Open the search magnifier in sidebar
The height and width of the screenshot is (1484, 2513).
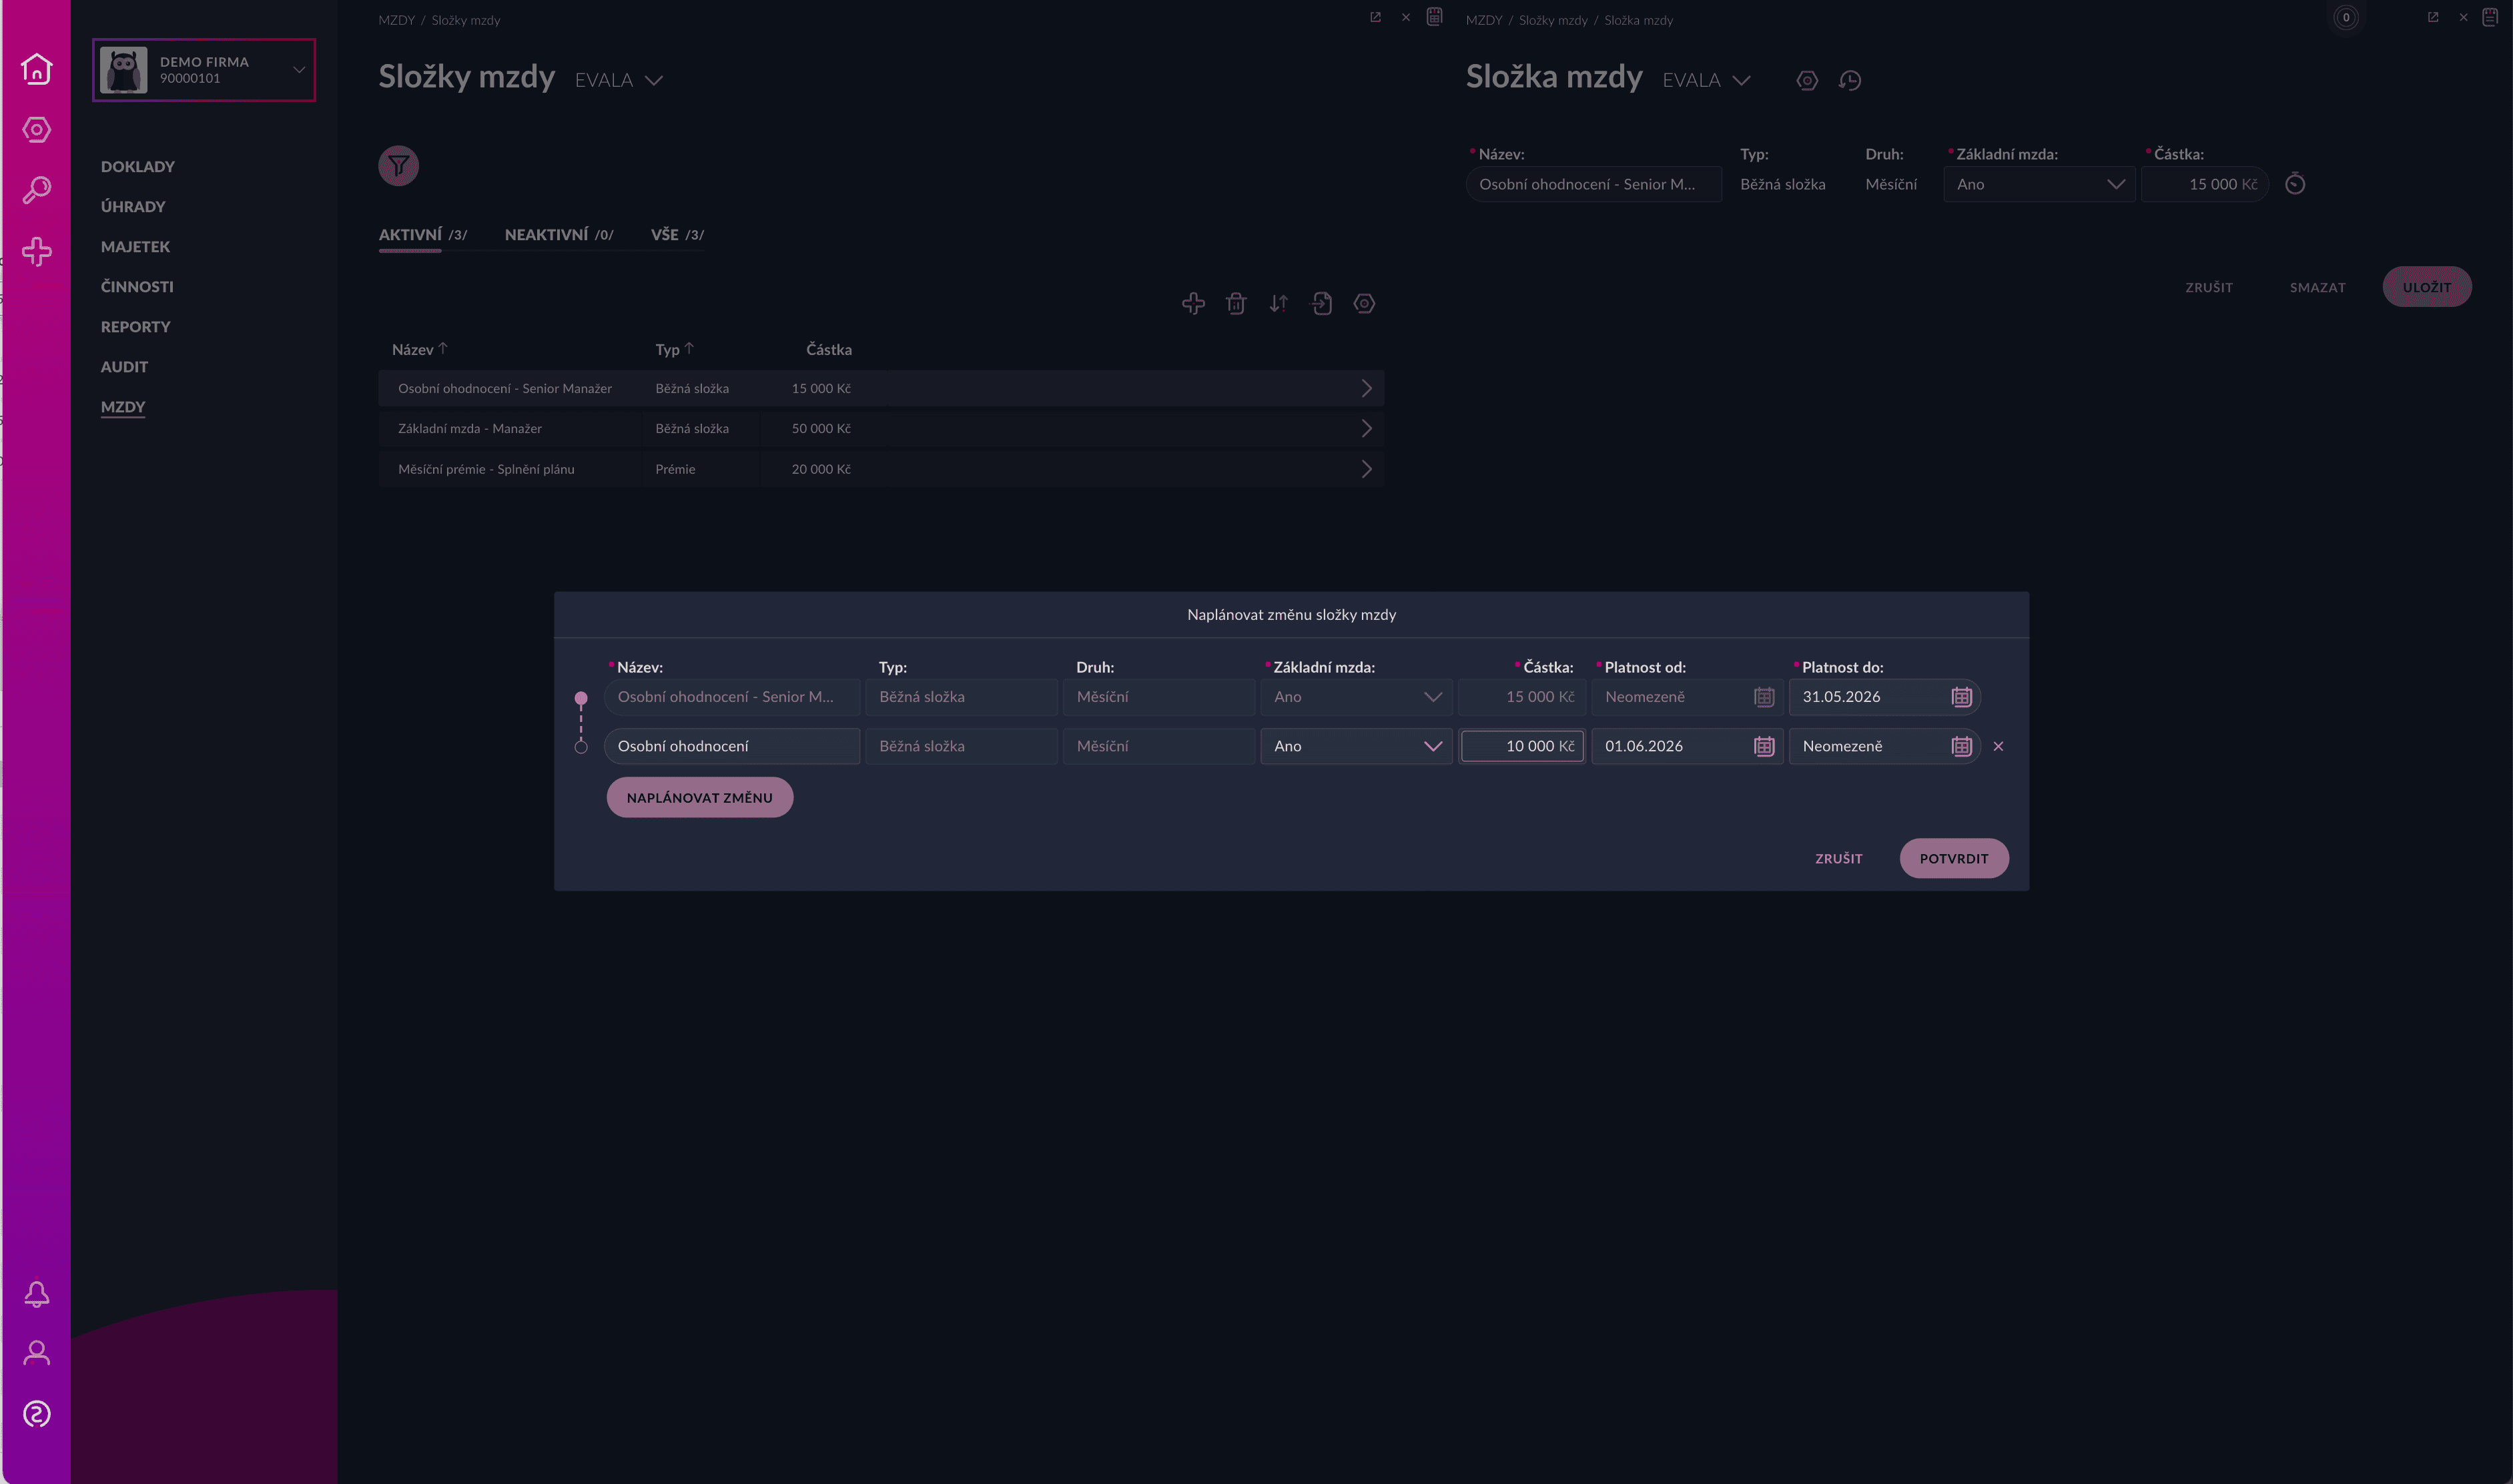37,190
